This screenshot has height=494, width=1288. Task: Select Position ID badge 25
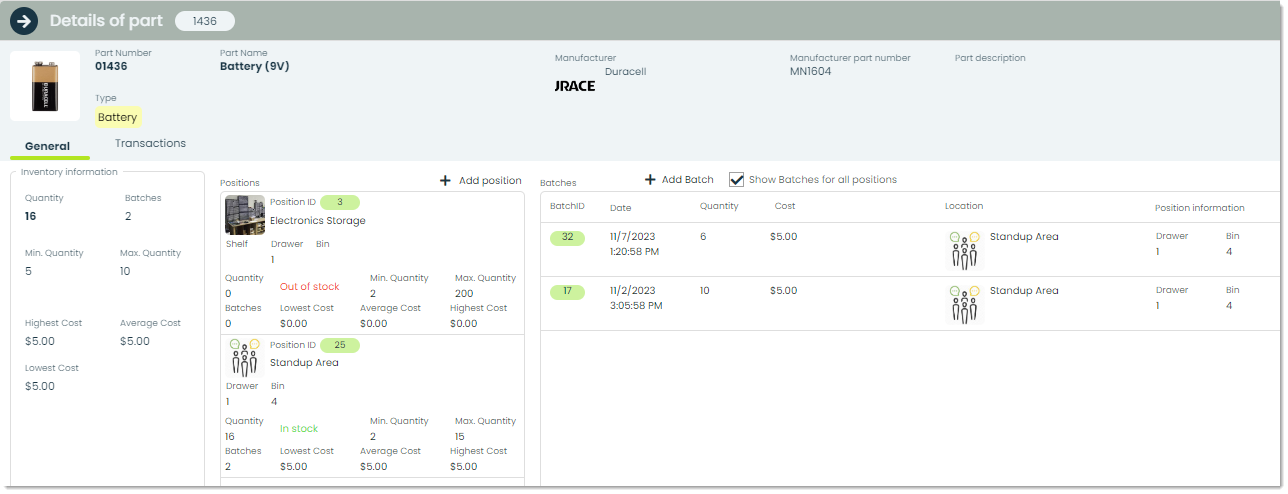click(340, 345)
